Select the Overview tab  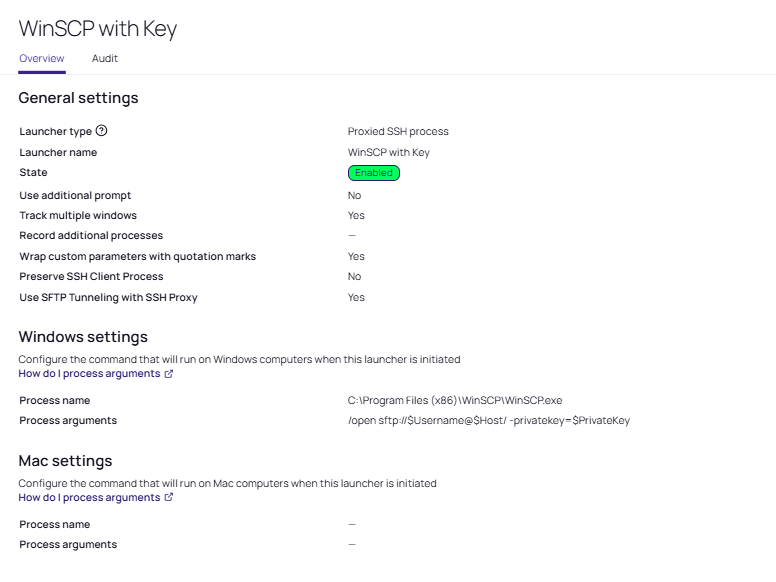(x=42, y=59)
